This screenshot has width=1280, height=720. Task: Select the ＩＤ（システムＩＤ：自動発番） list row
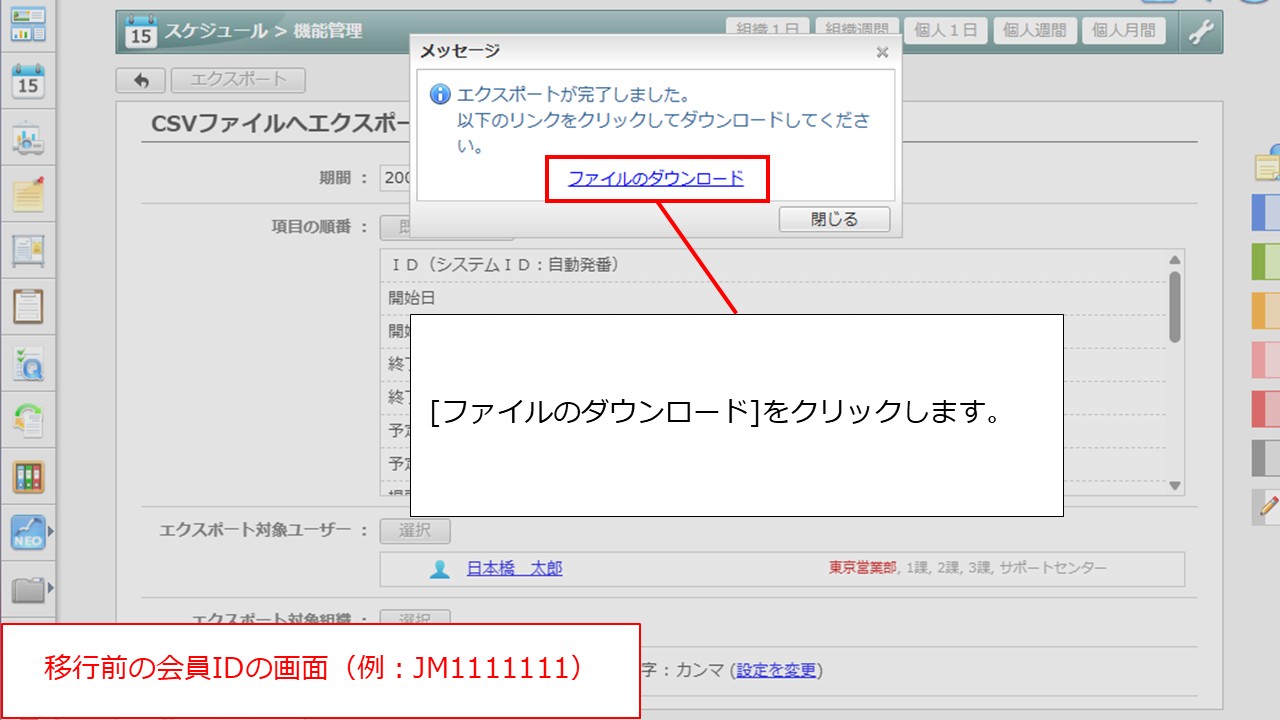click(x=775, y=266)
